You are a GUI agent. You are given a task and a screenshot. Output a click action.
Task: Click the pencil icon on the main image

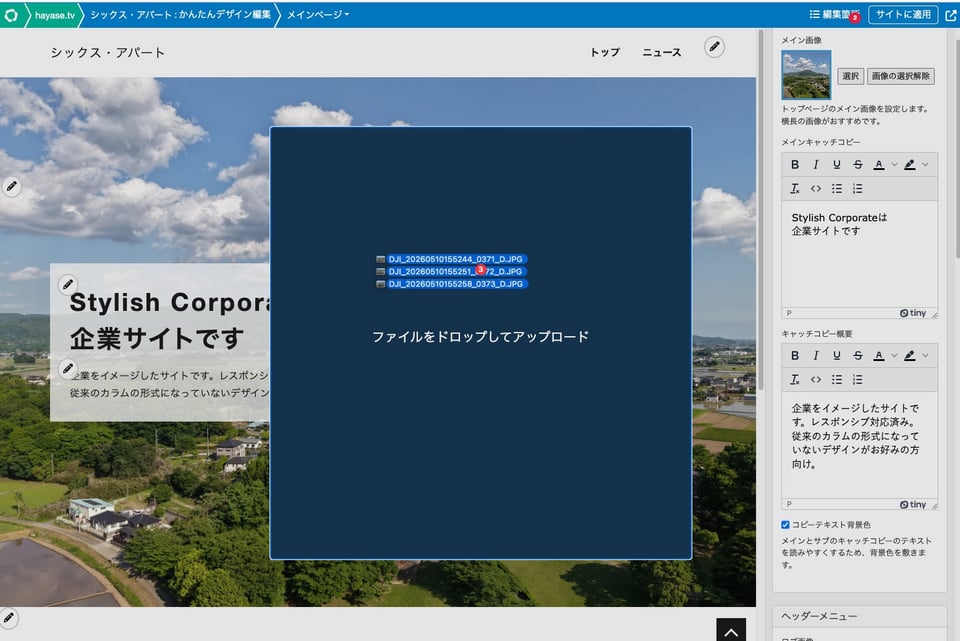click(11, 186)
